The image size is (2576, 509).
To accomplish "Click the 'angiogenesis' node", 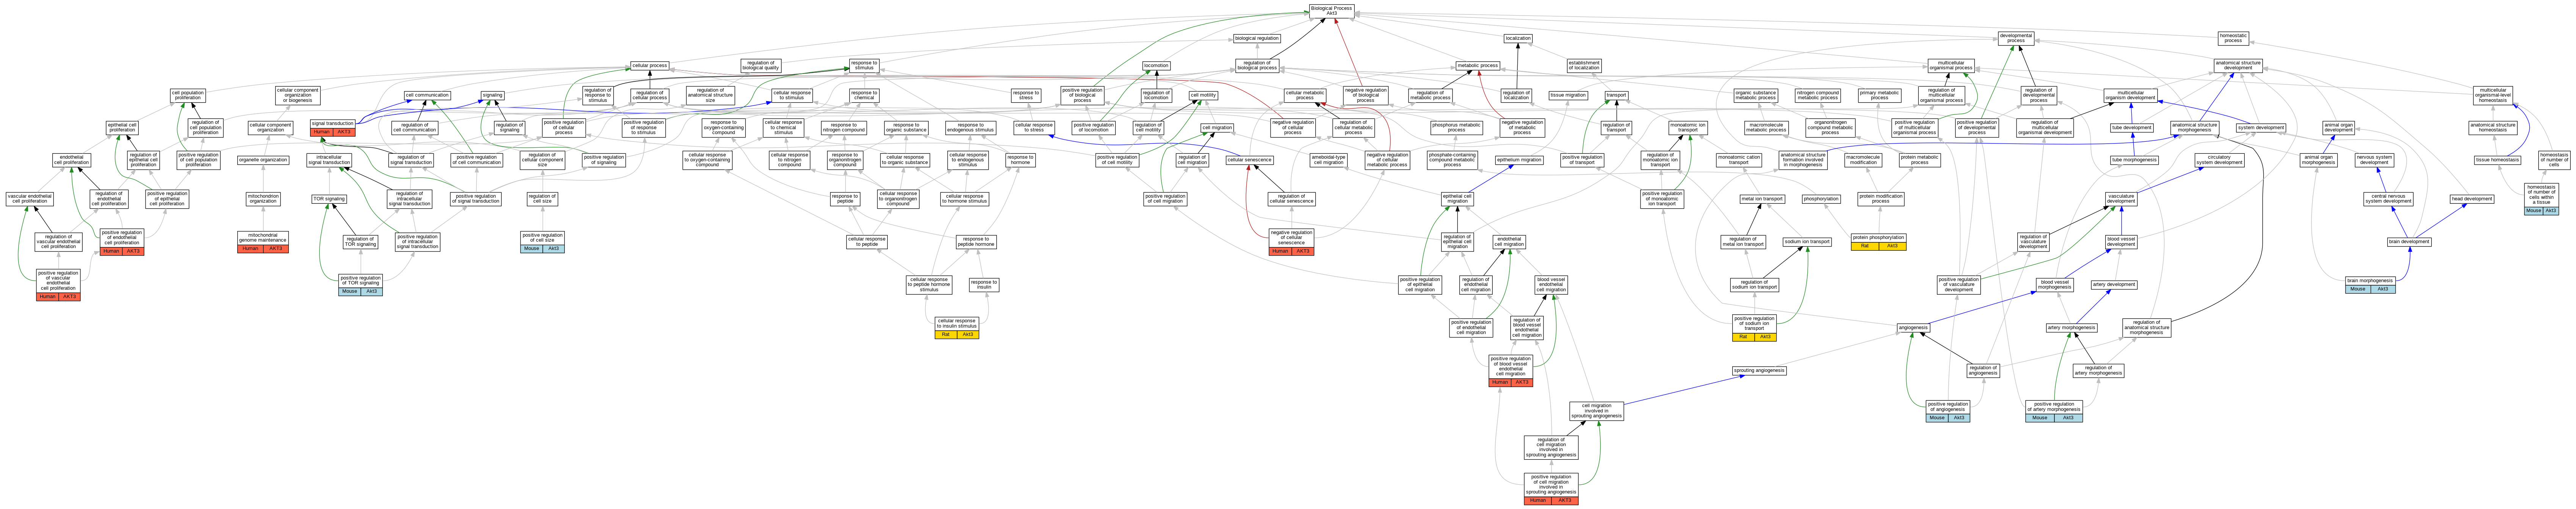I will [1913, 328].
